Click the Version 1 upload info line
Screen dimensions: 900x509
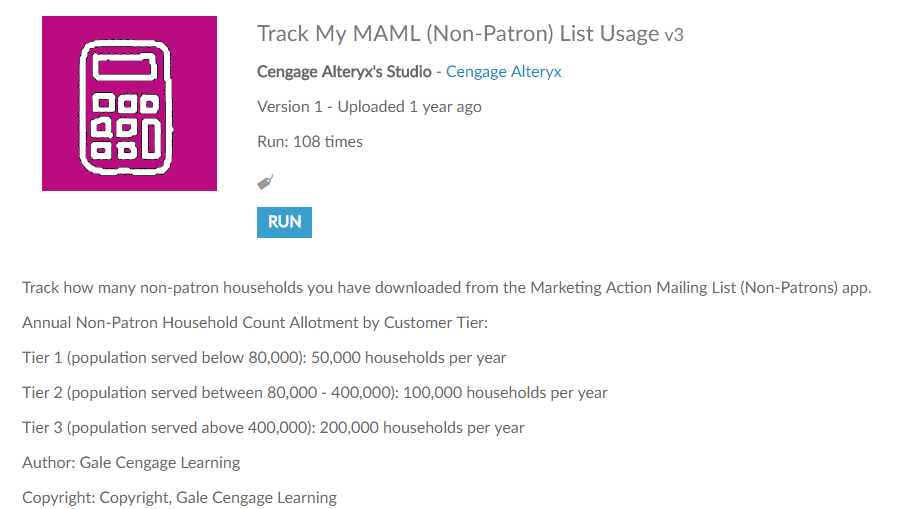point(369,107)
